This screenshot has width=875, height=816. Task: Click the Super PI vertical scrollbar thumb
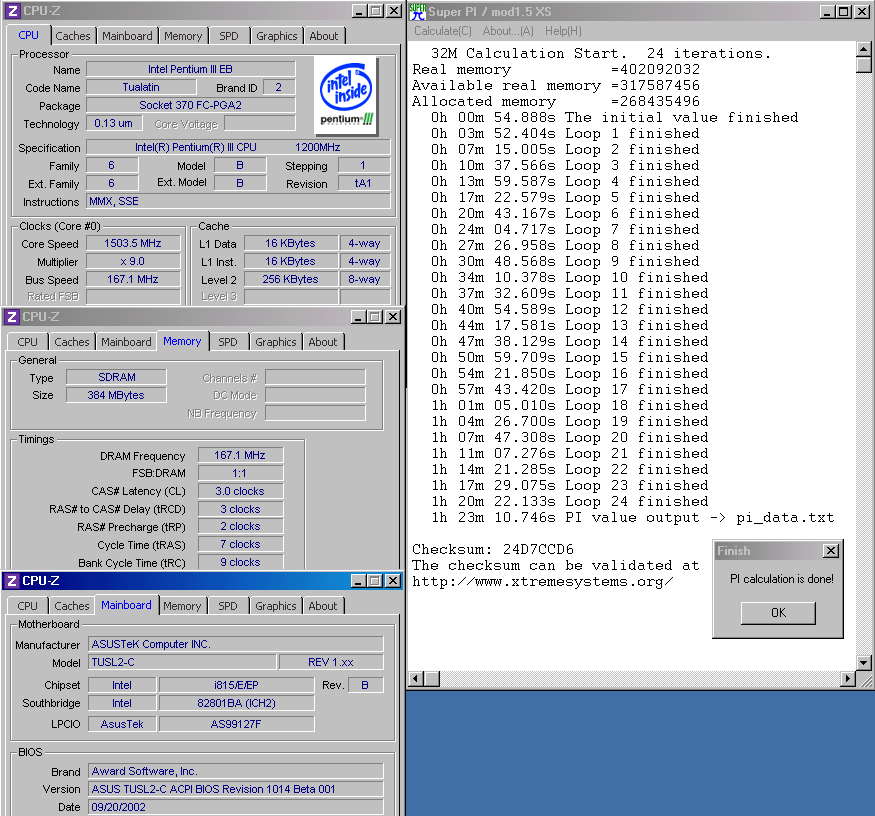(863, 65)
